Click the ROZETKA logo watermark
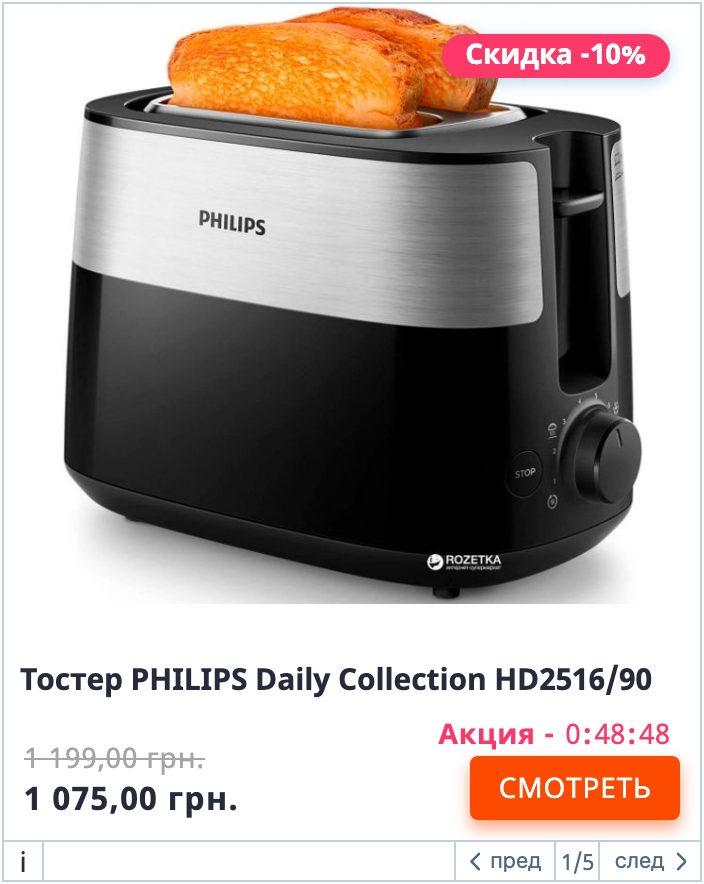 [x=463, y=562]
